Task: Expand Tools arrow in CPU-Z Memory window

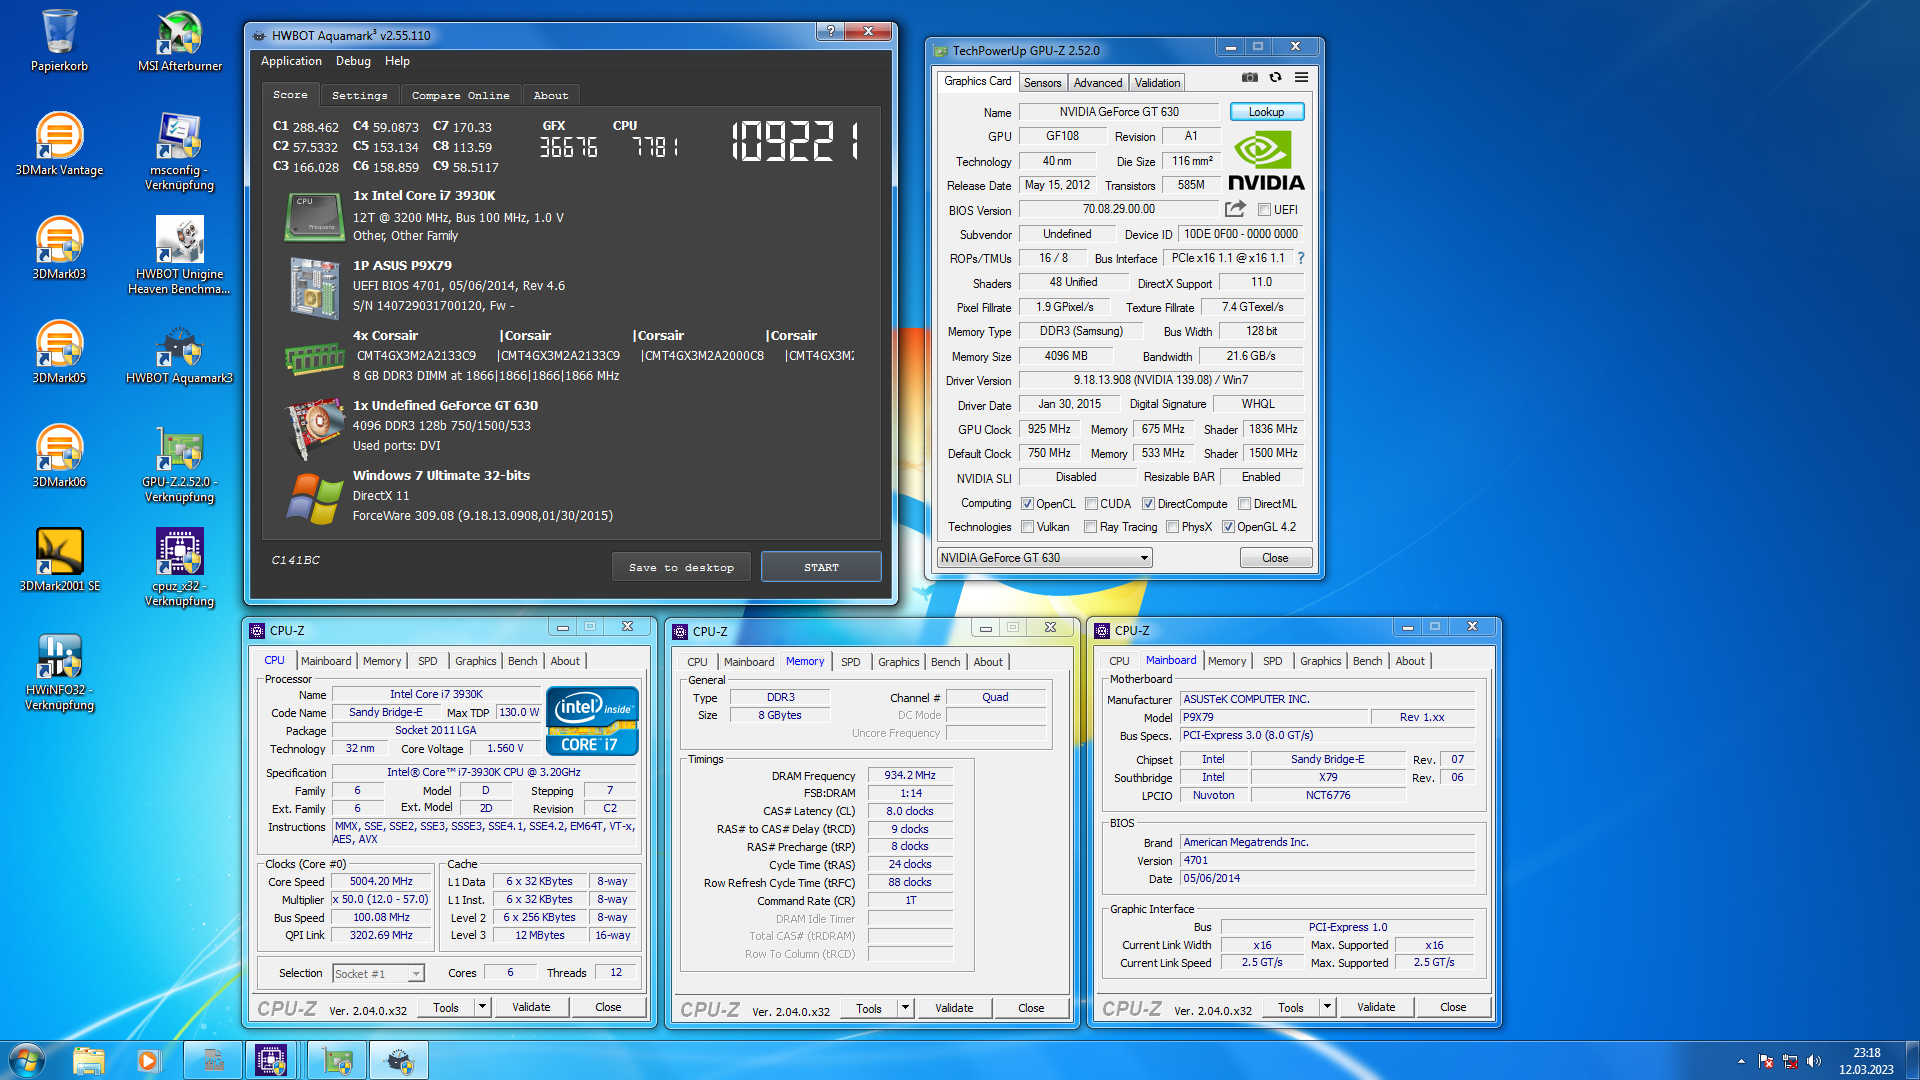Action: (x=905, y=1008)
